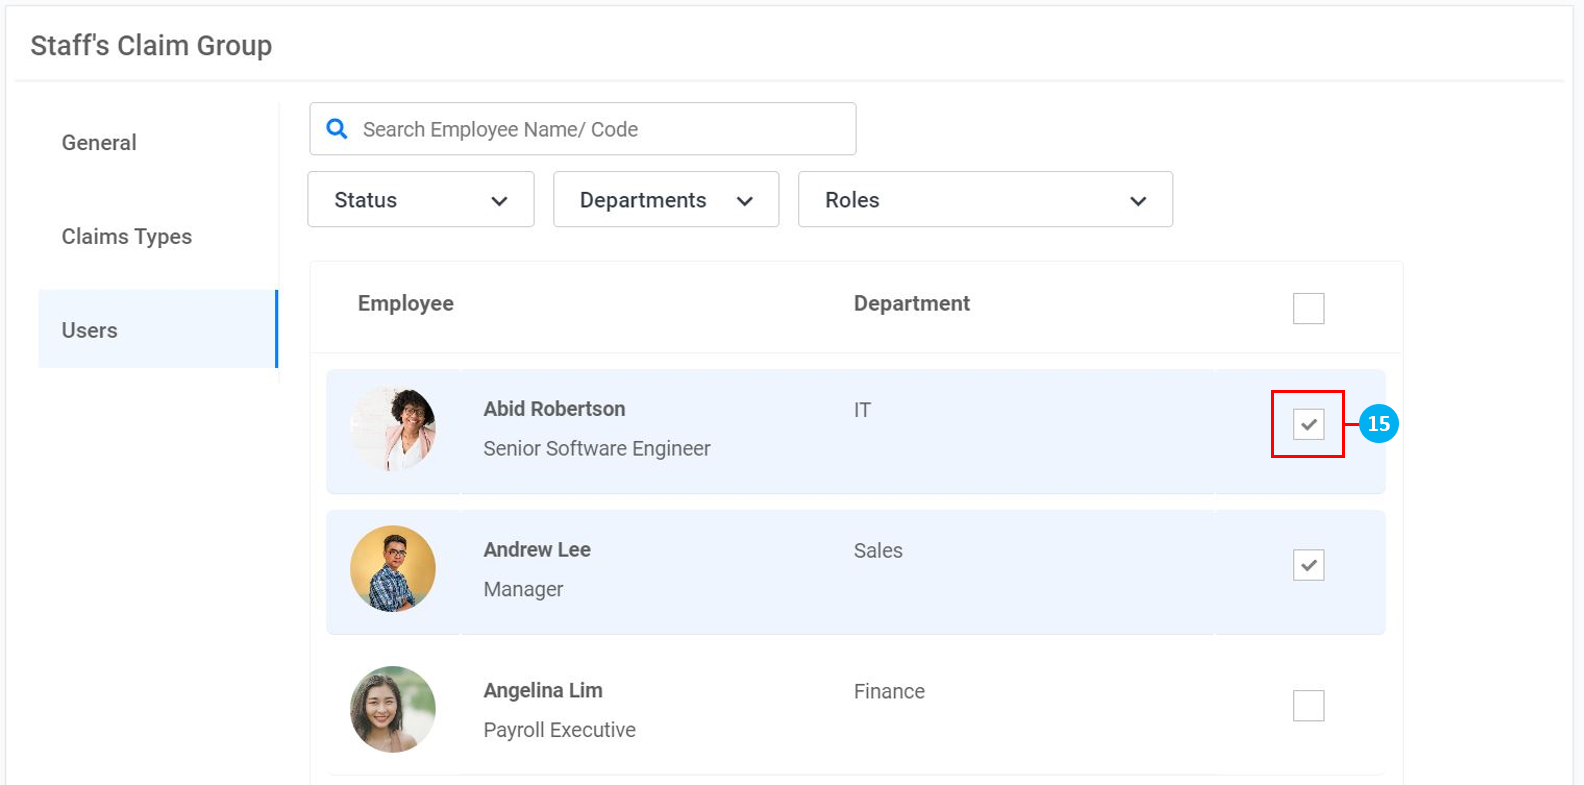Click Andrew Lee's profile photo
The height and width of the screenshot is (785, 1584).
tap(393, 569)
